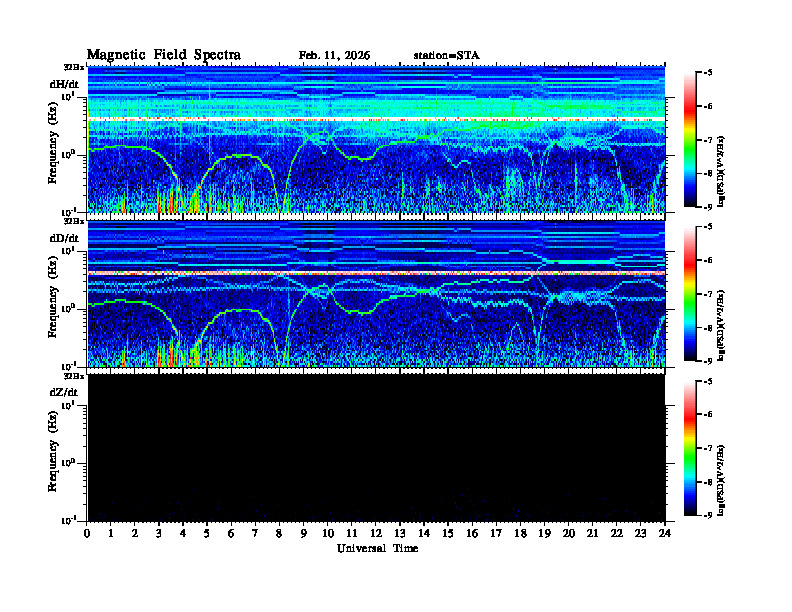This screenshot has height=612, width=792.
Task: Click the dZ/dt color scale bar
Action: point(690,448)
